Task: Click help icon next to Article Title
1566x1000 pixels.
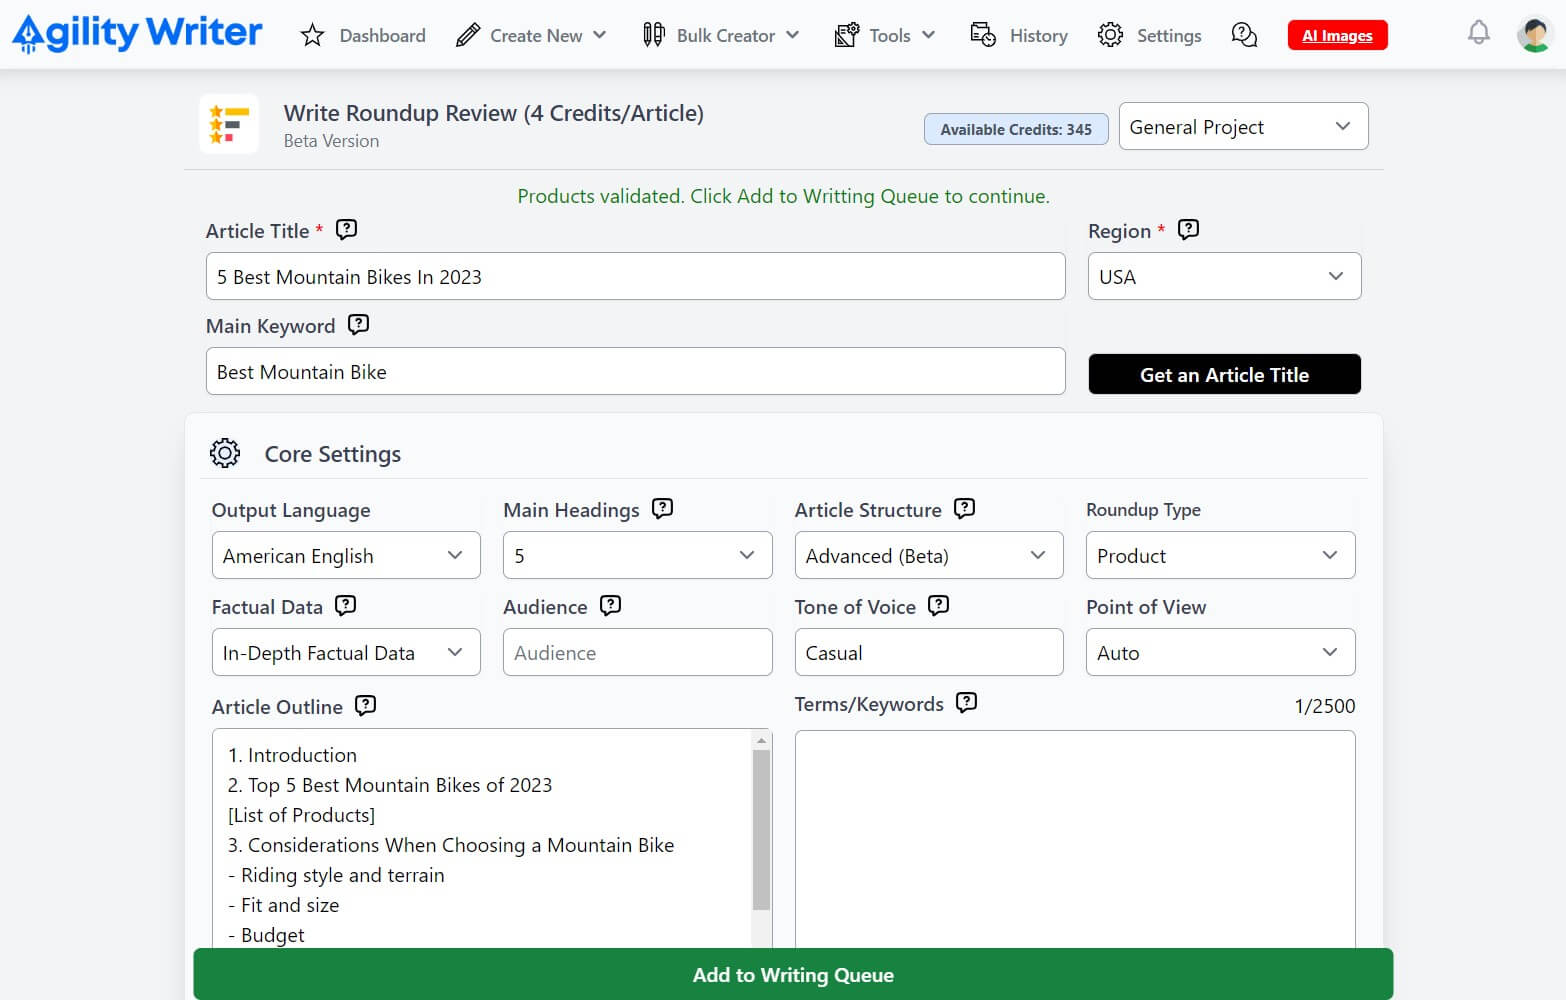Action: click(x=346, y=230)
